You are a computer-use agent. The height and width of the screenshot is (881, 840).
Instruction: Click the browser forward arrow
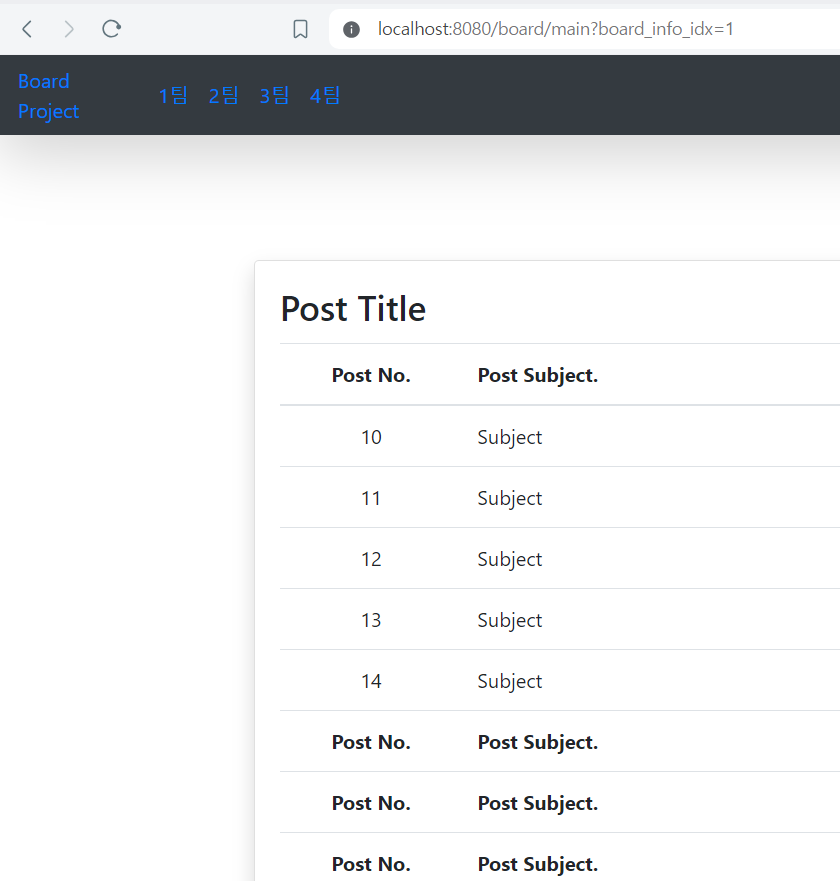point(69,29)
